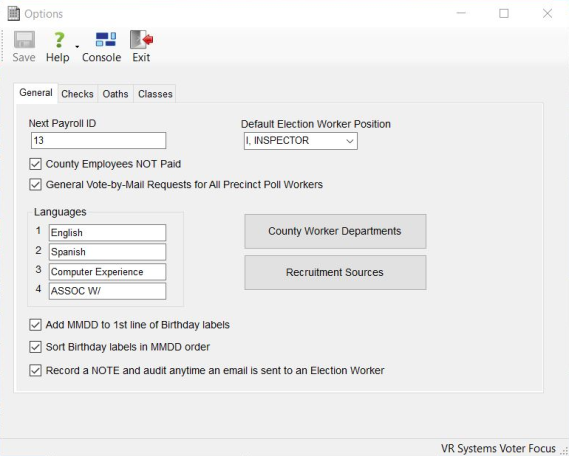Open the Classes tab
Image resolution: width=569 pixels, height=456 pixels.
coord(155,94)
